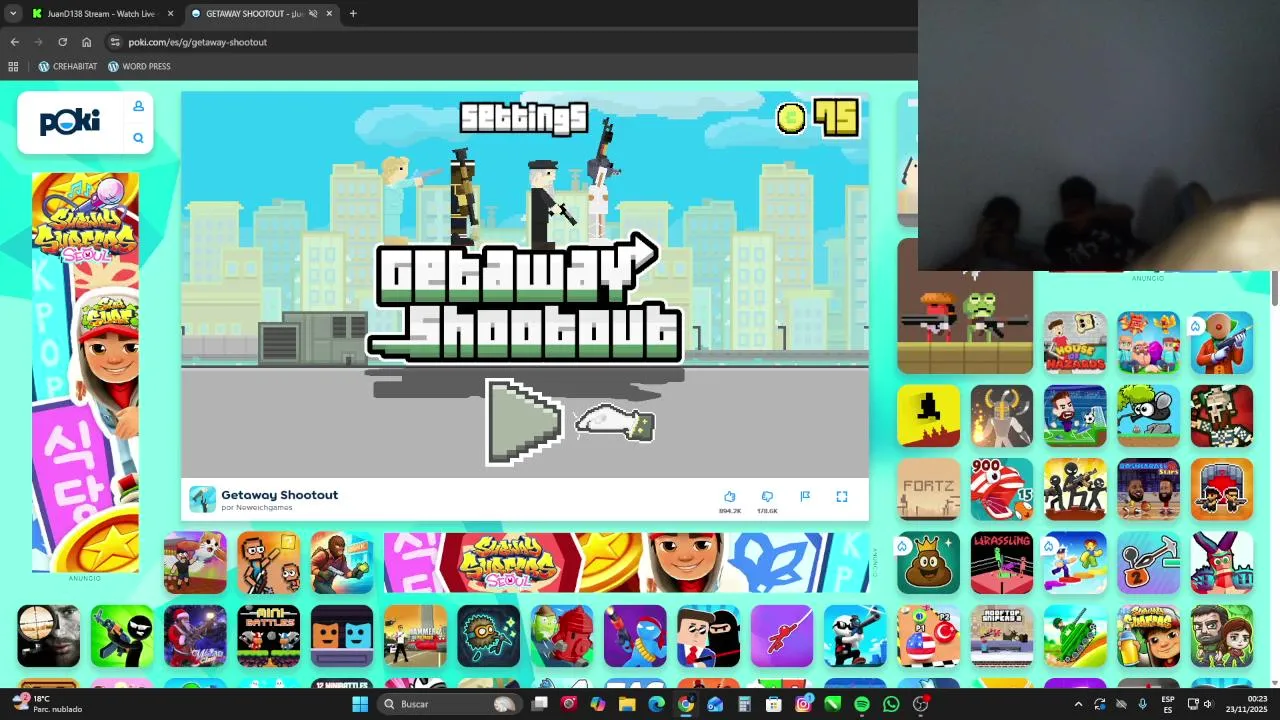Open the Poki user profile icon
Image resolution: width=1280 pixels, height=720 pixels.
pos(138,106)
